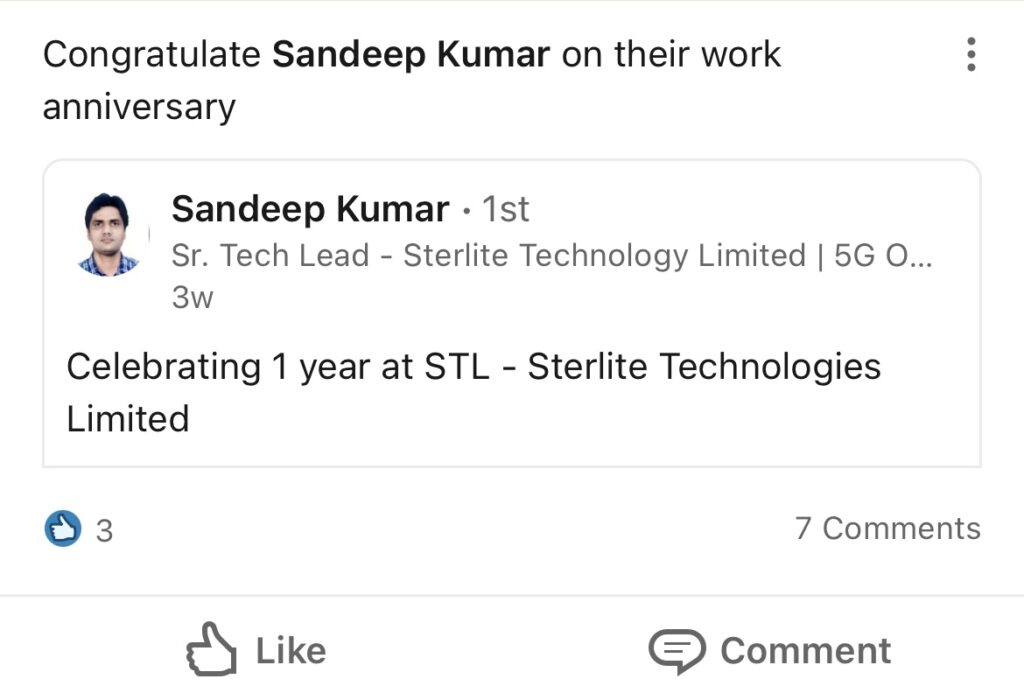Image resolution: width=1024 pixels, height=700 pixels.
Task: Open bold Sandeep Kumar name in header
Action: coord(411,54)
